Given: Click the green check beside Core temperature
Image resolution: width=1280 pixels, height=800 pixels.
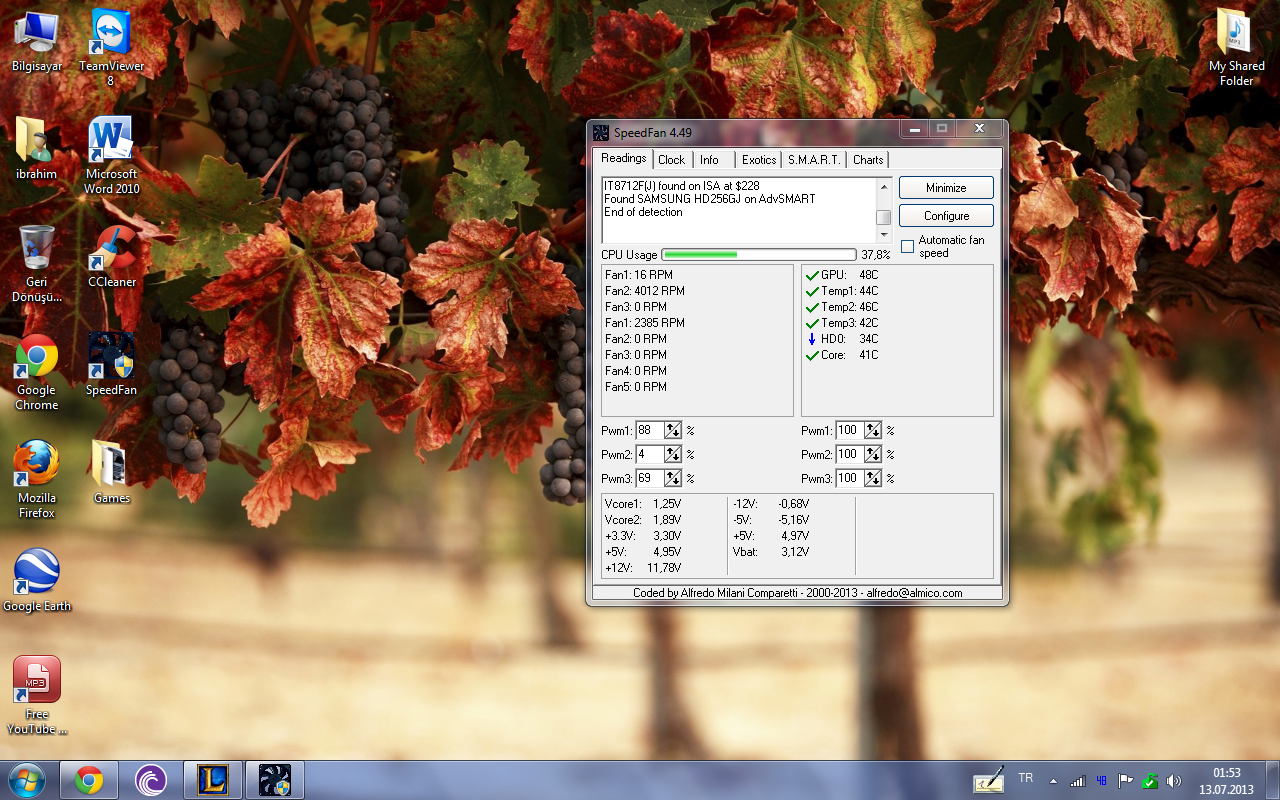Looking at the screenshot, I should pos(812,355).
